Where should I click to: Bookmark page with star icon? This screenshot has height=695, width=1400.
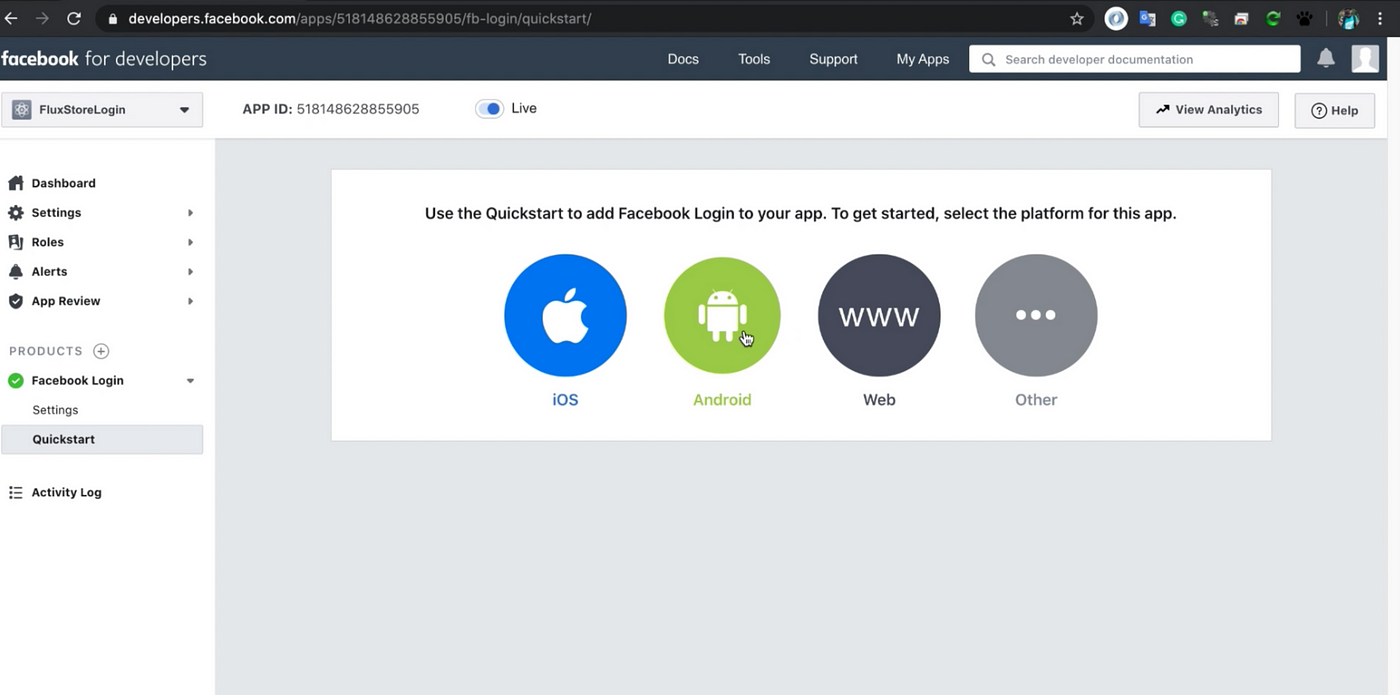[x=1077, y=18]
